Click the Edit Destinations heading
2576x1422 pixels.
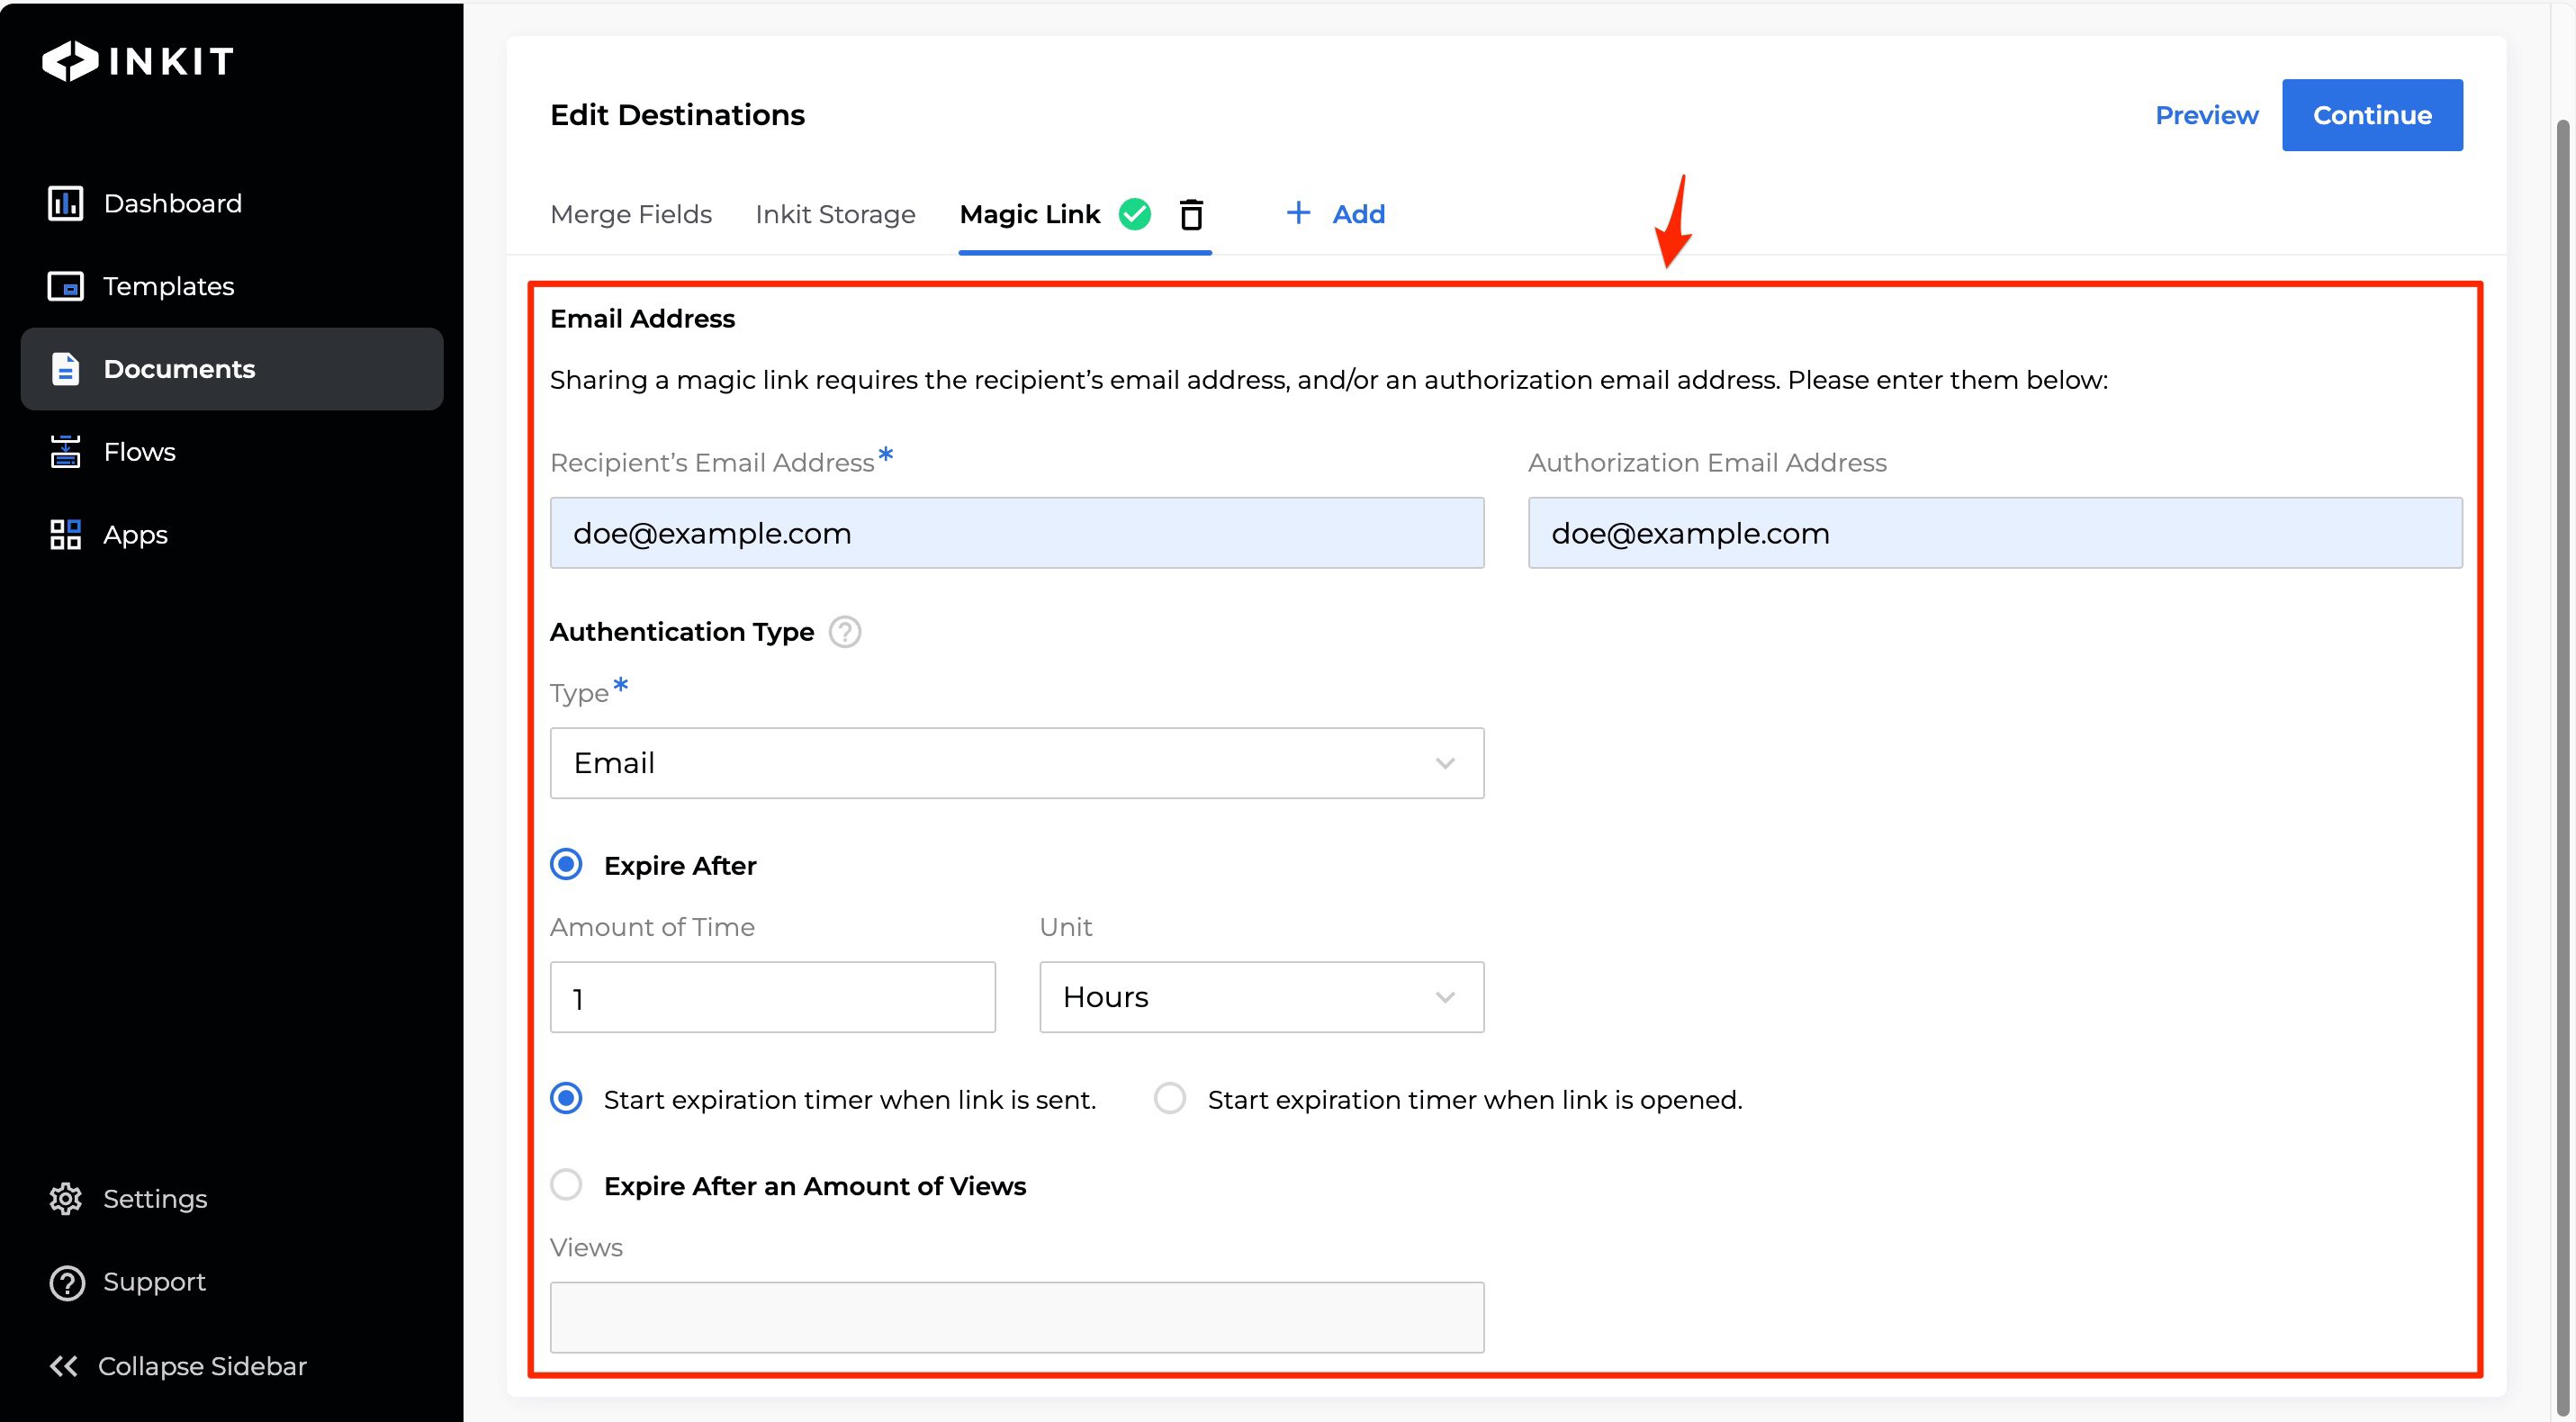coord(677,115)
